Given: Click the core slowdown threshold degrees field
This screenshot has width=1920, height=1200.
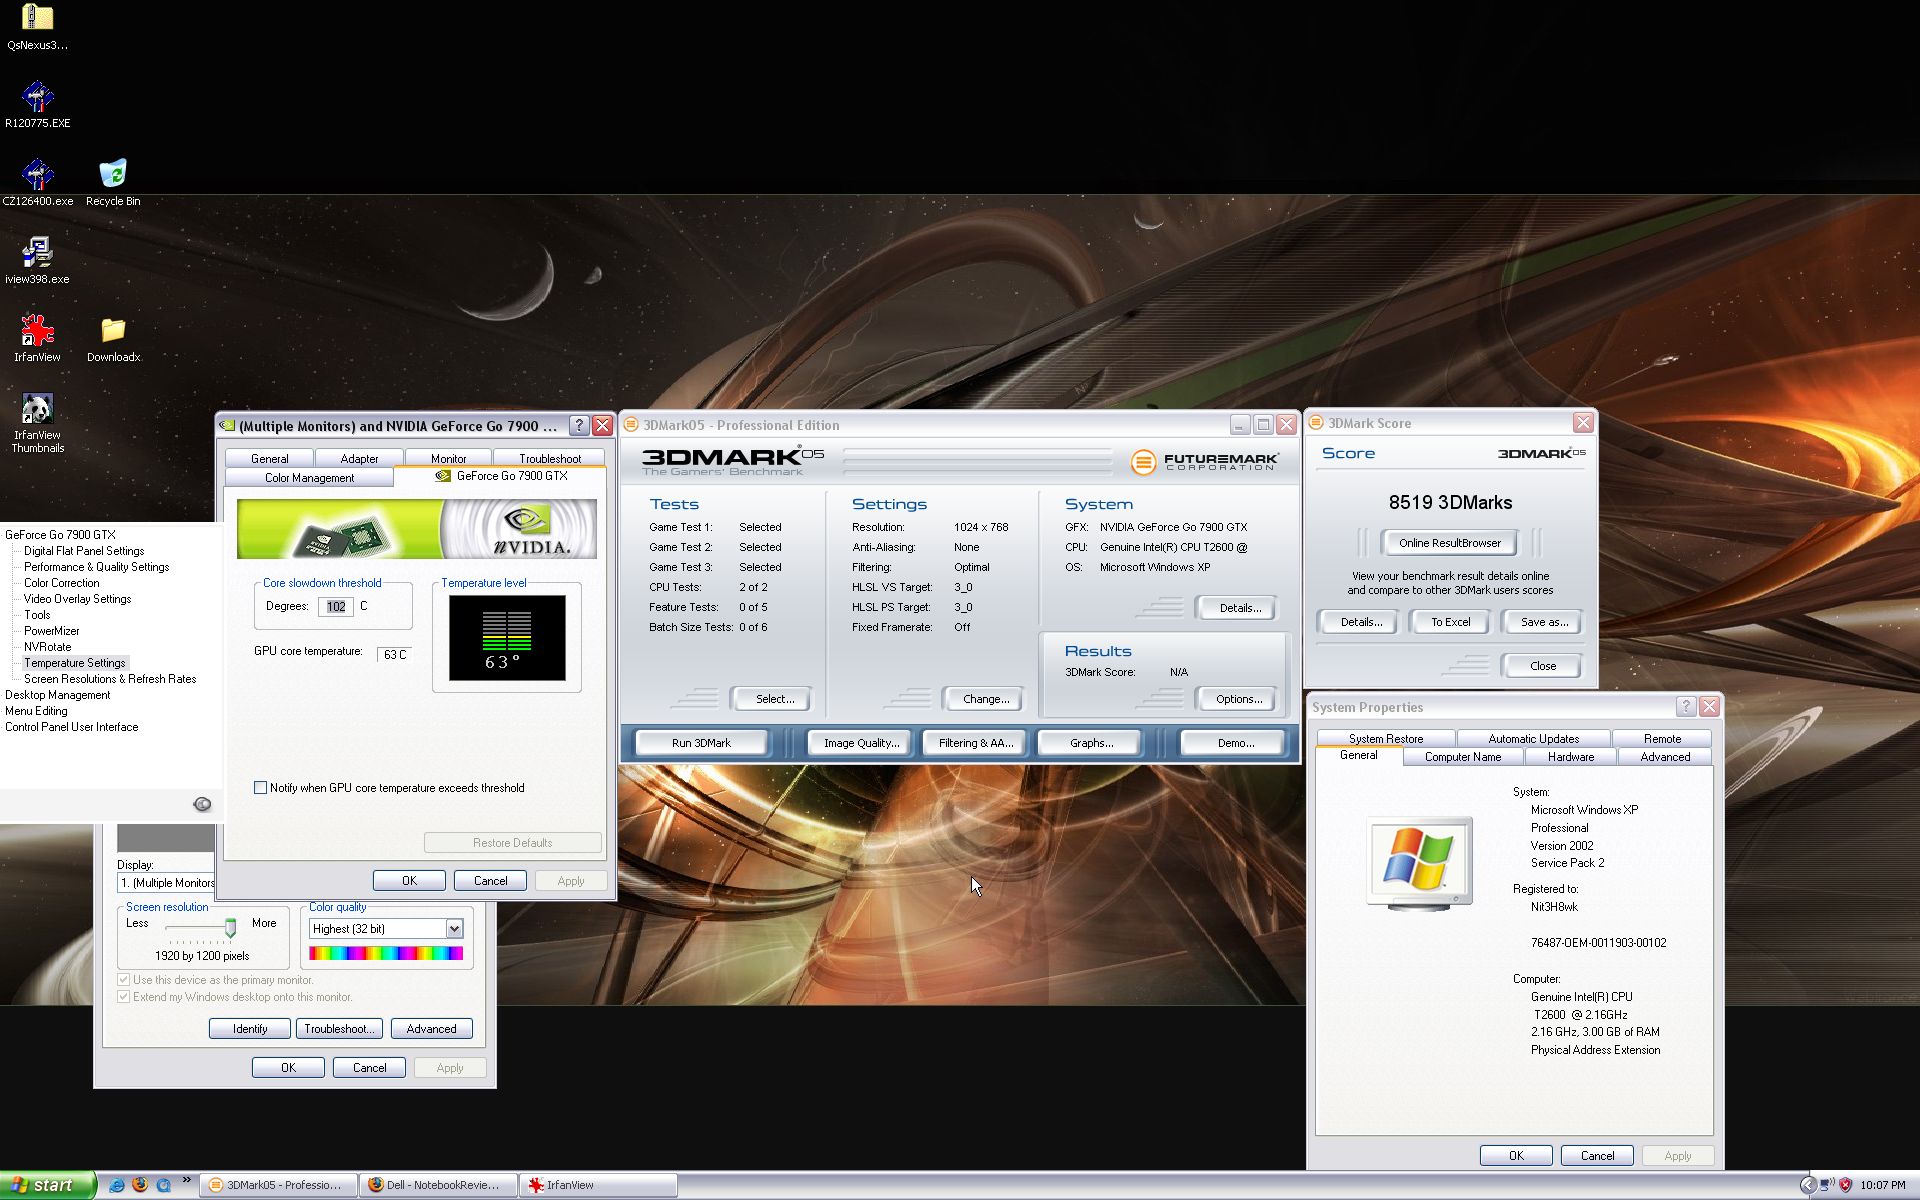Looking at the screenshot, I should click(x=336, y=606).
